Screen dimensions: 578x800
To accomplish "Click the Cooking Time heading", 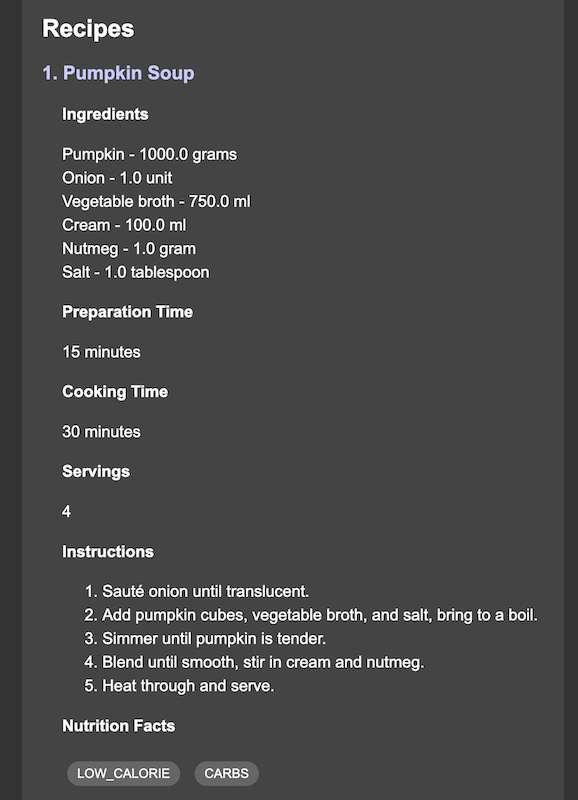I will click(115, 392).
